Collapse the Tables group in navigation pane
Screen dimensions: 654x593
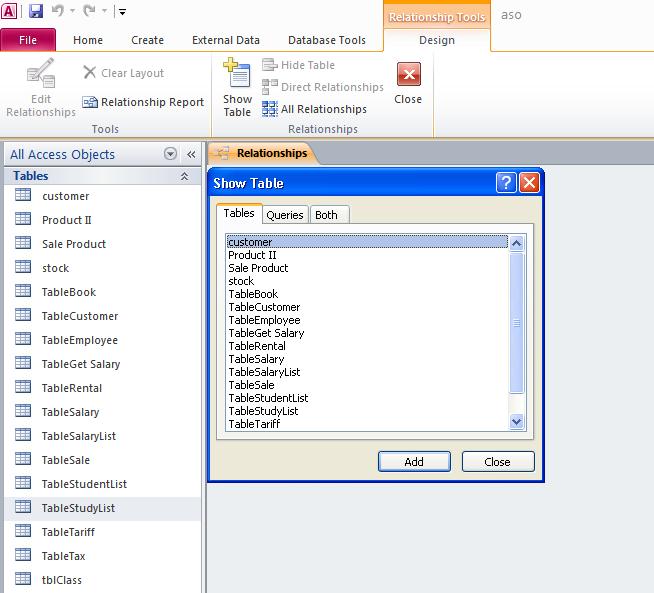click(184, 176)
